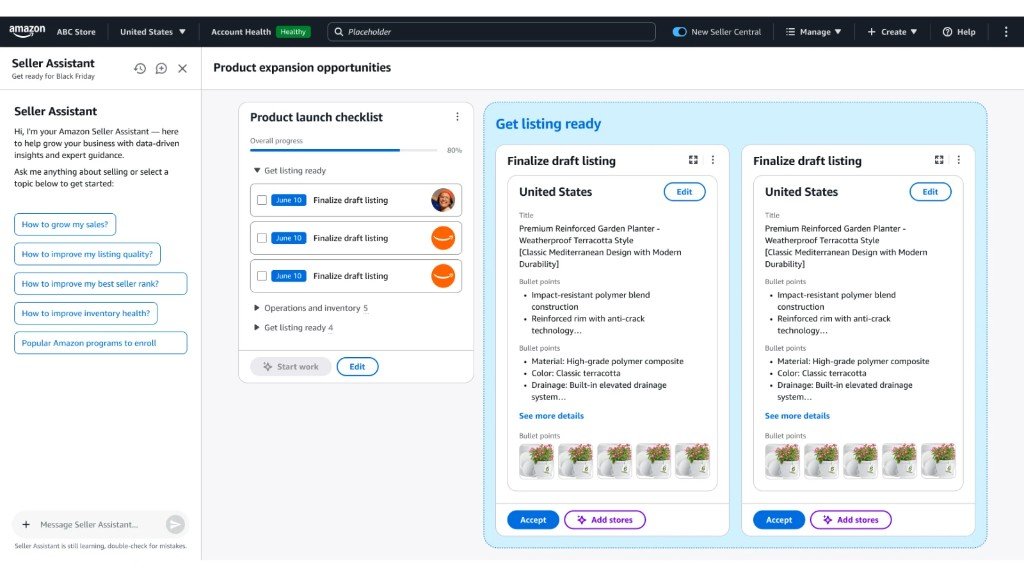1024x576 pixels.
Task: Click See more details in second listing
Action: [x=797, y=415]
